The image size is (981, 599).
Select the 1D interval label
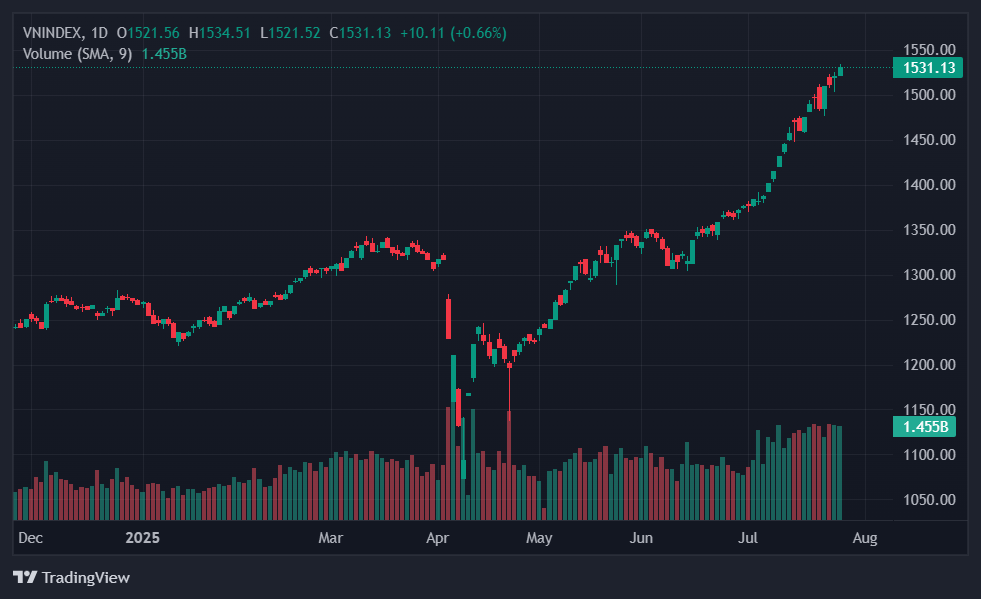(99, 33)
